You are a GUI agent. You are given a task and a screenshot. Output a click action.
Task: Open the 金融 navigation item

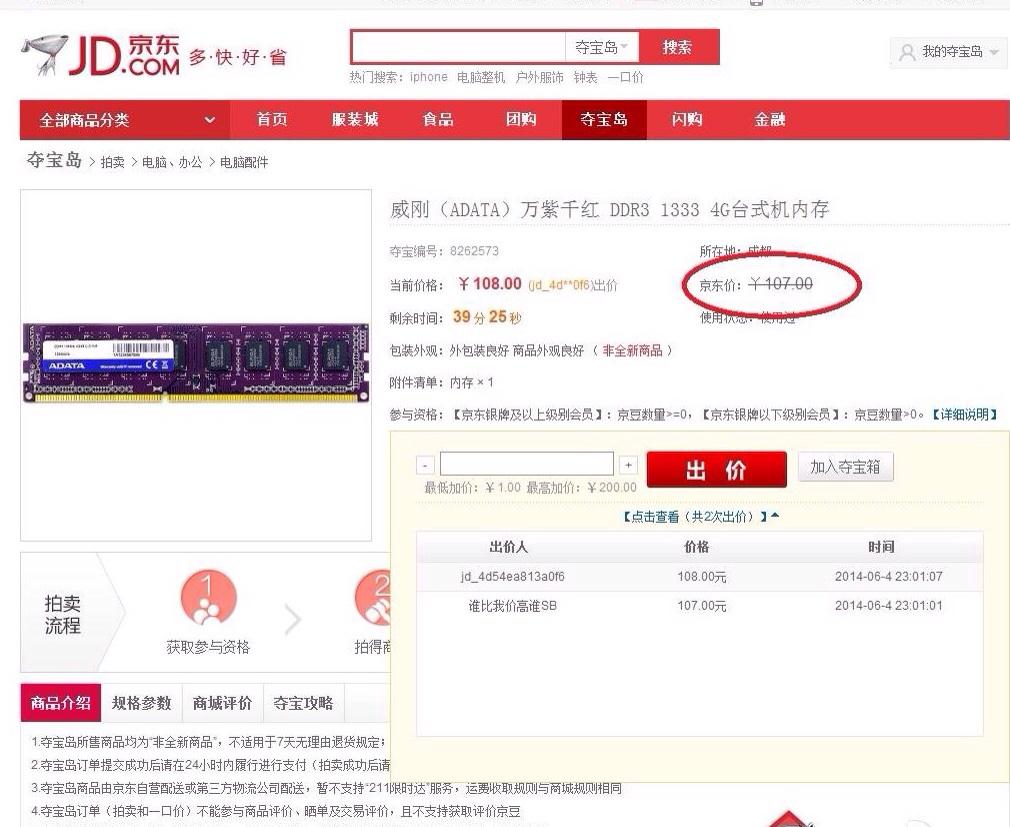click(770, 119)
